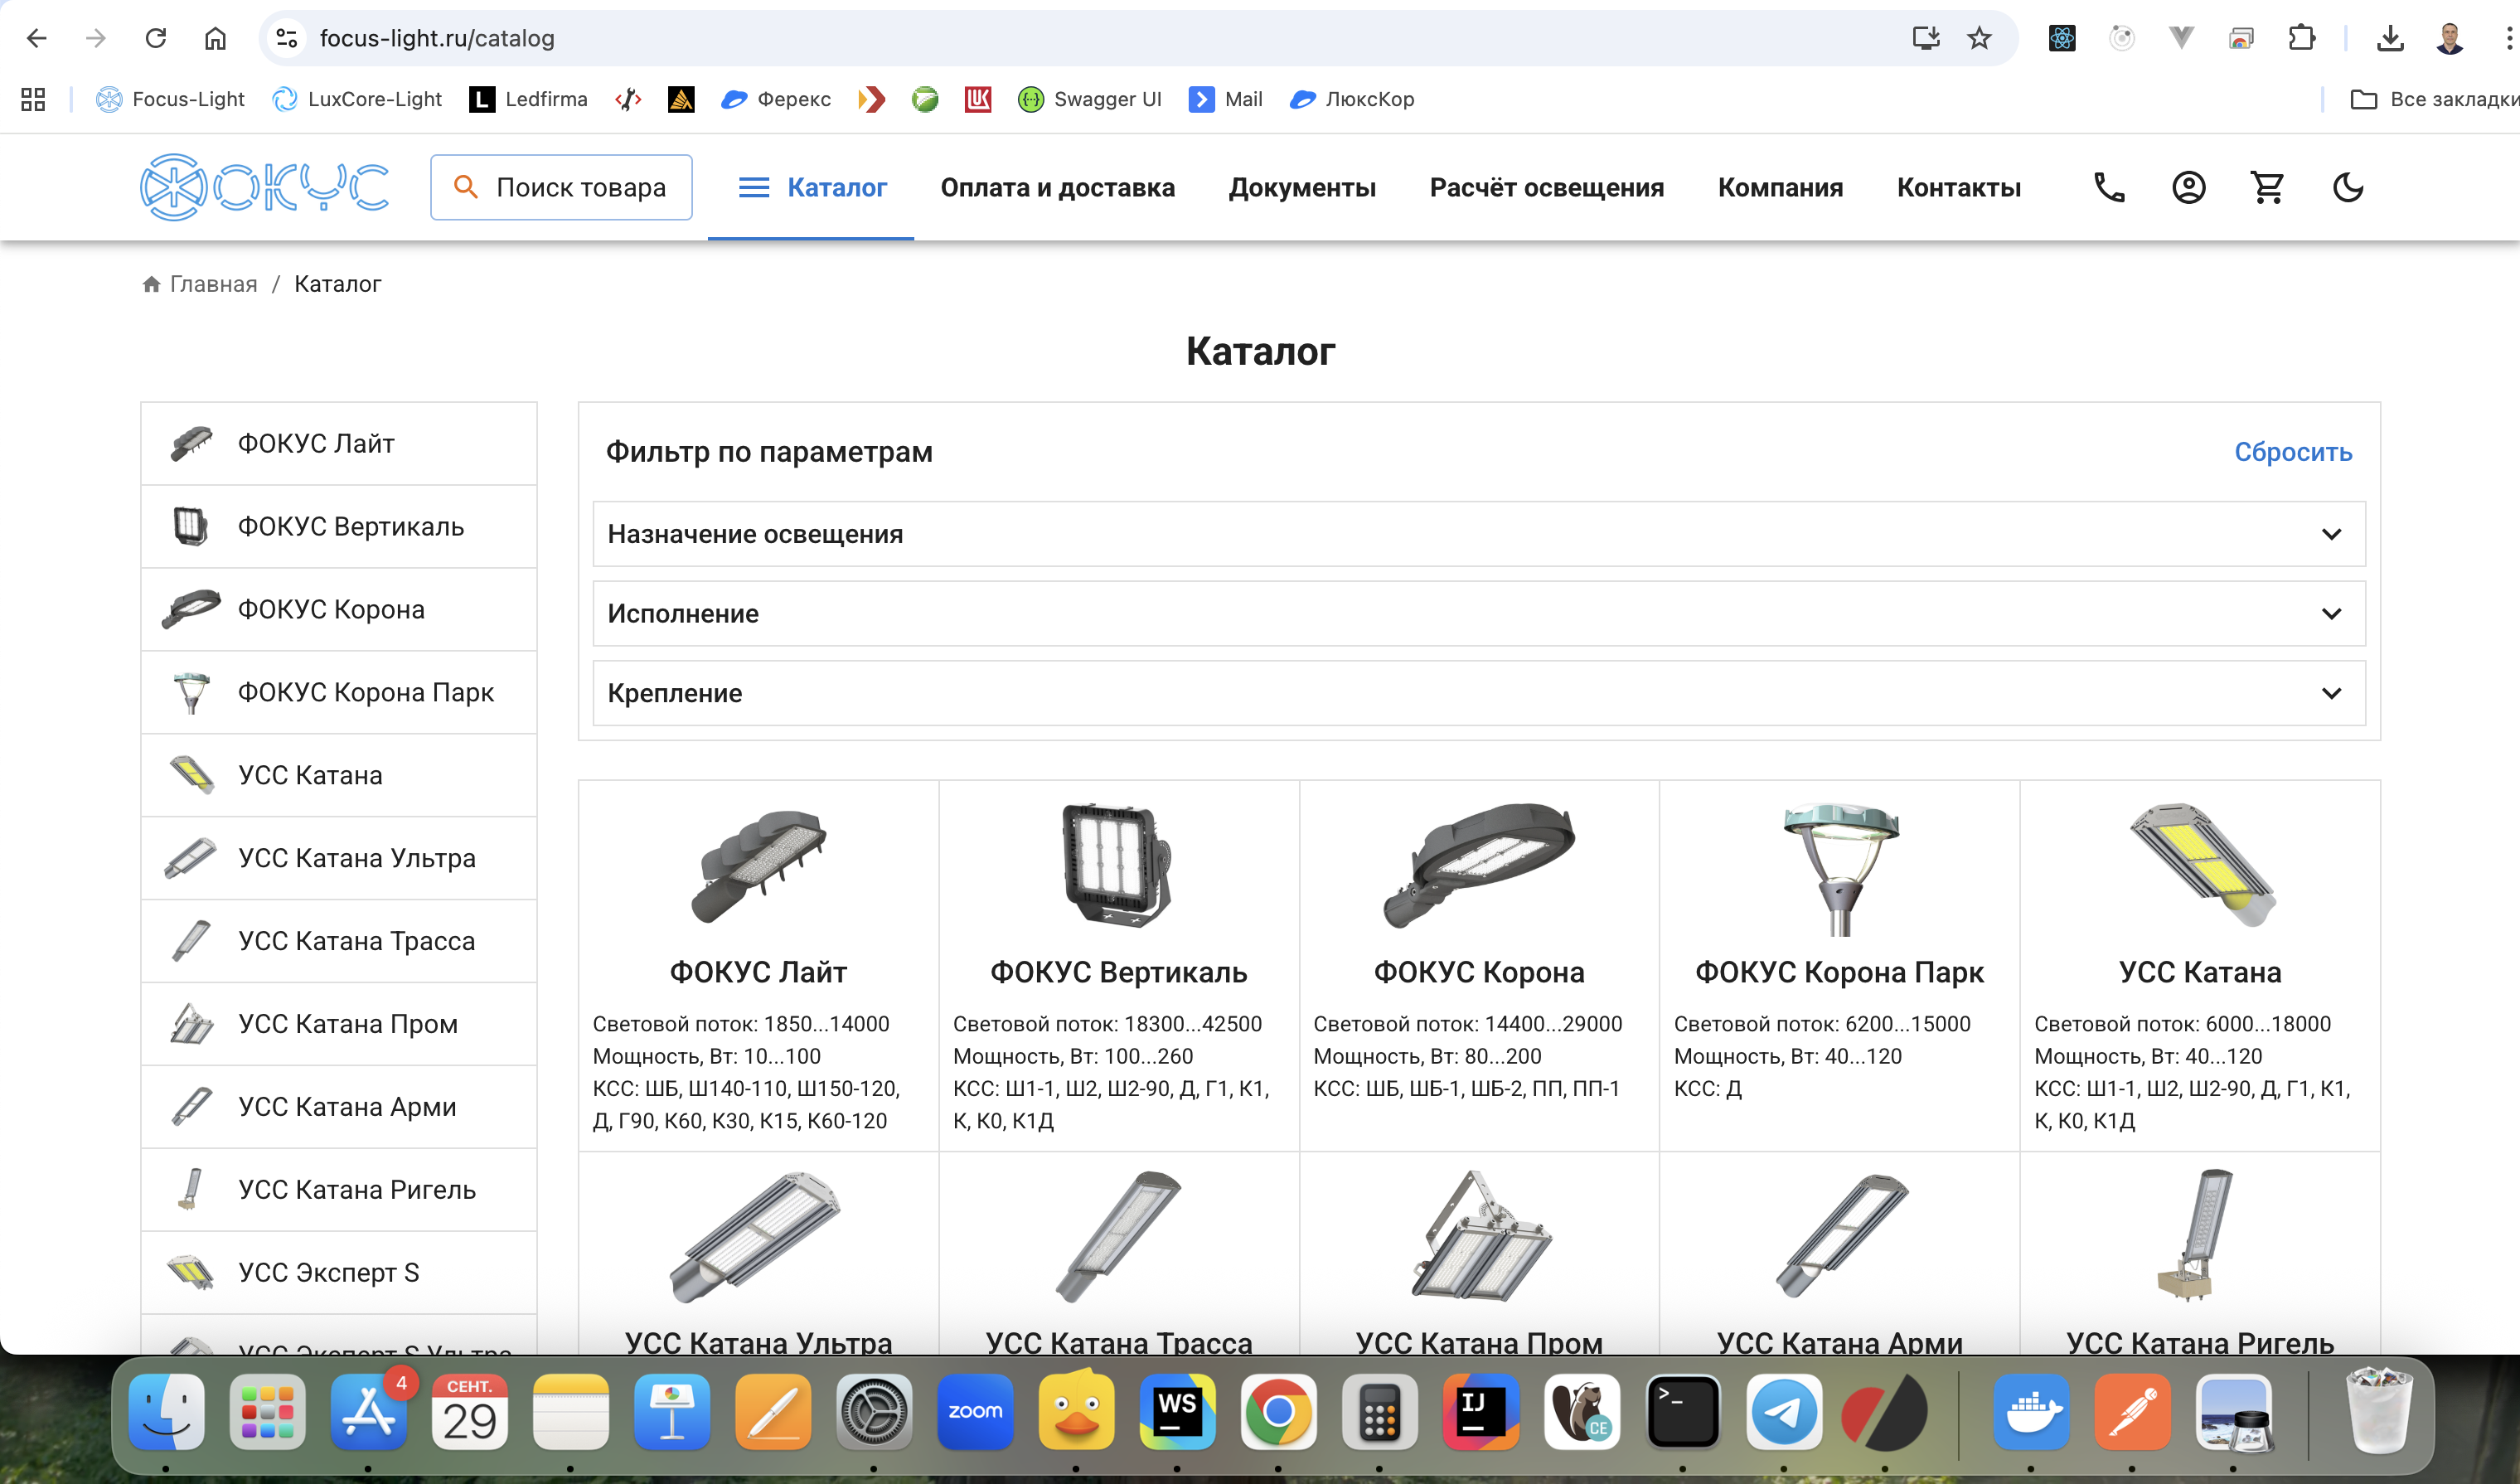The height and width of the screenshot is (1484, 2520).
Task: Expand the Исполнение filter
Action: coord(1478,613)
